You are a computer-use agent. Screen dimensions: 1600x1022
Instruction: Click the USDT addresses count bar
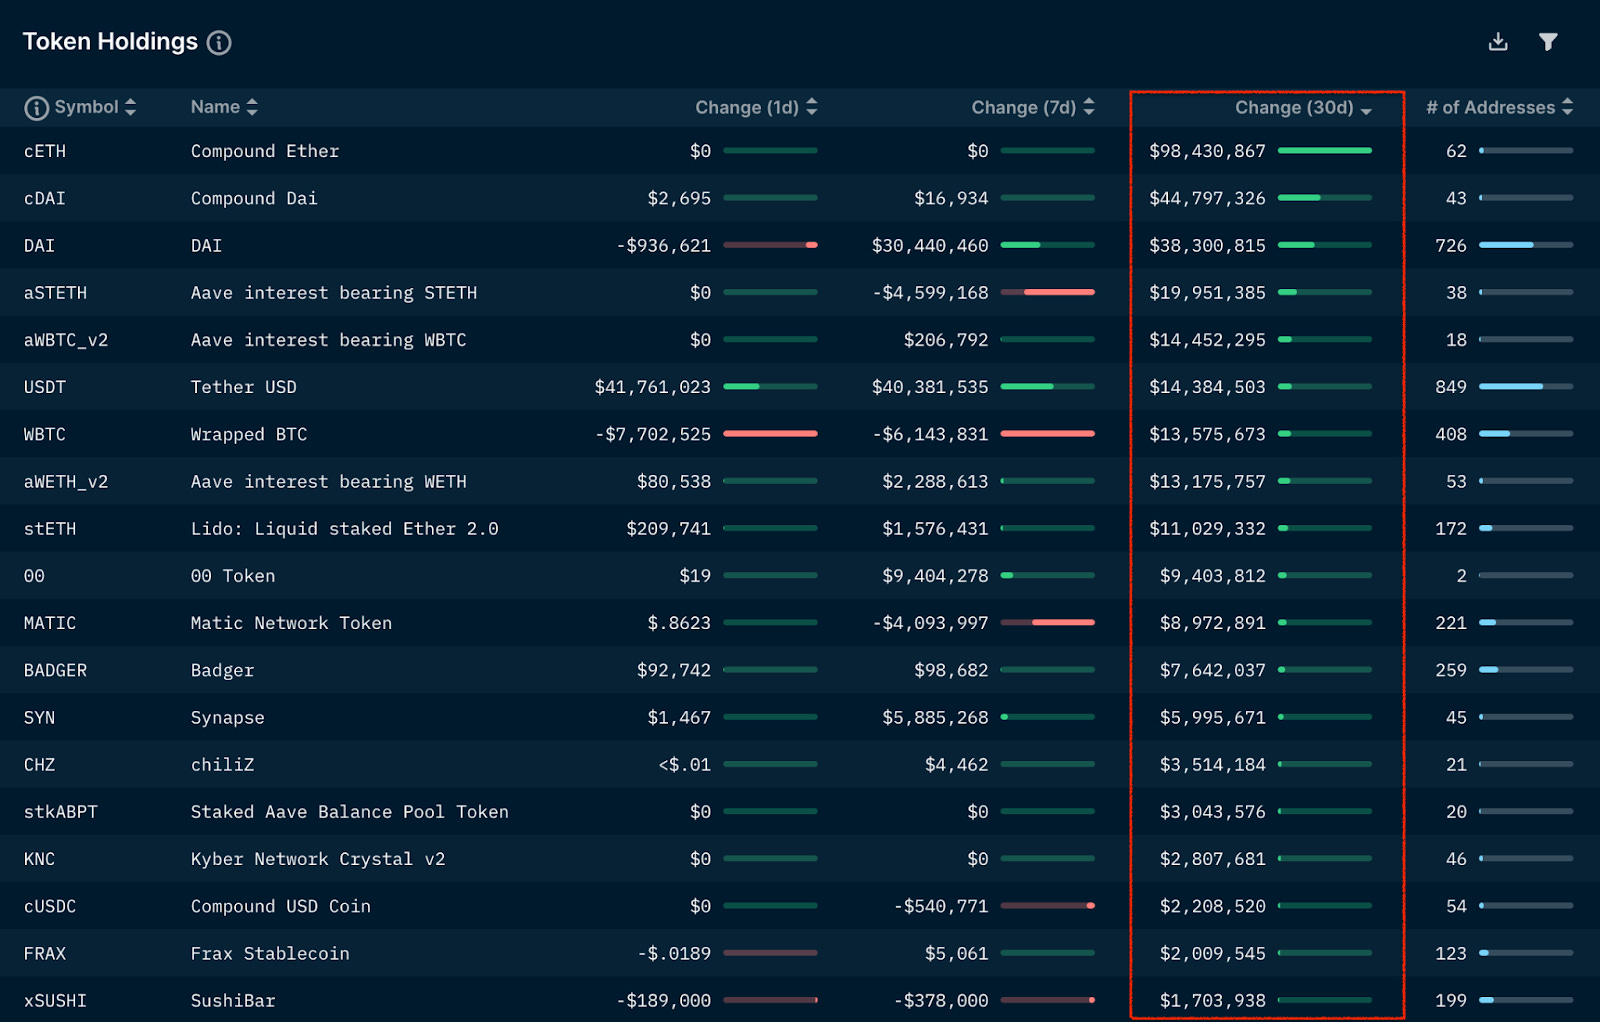[1526, 387]
